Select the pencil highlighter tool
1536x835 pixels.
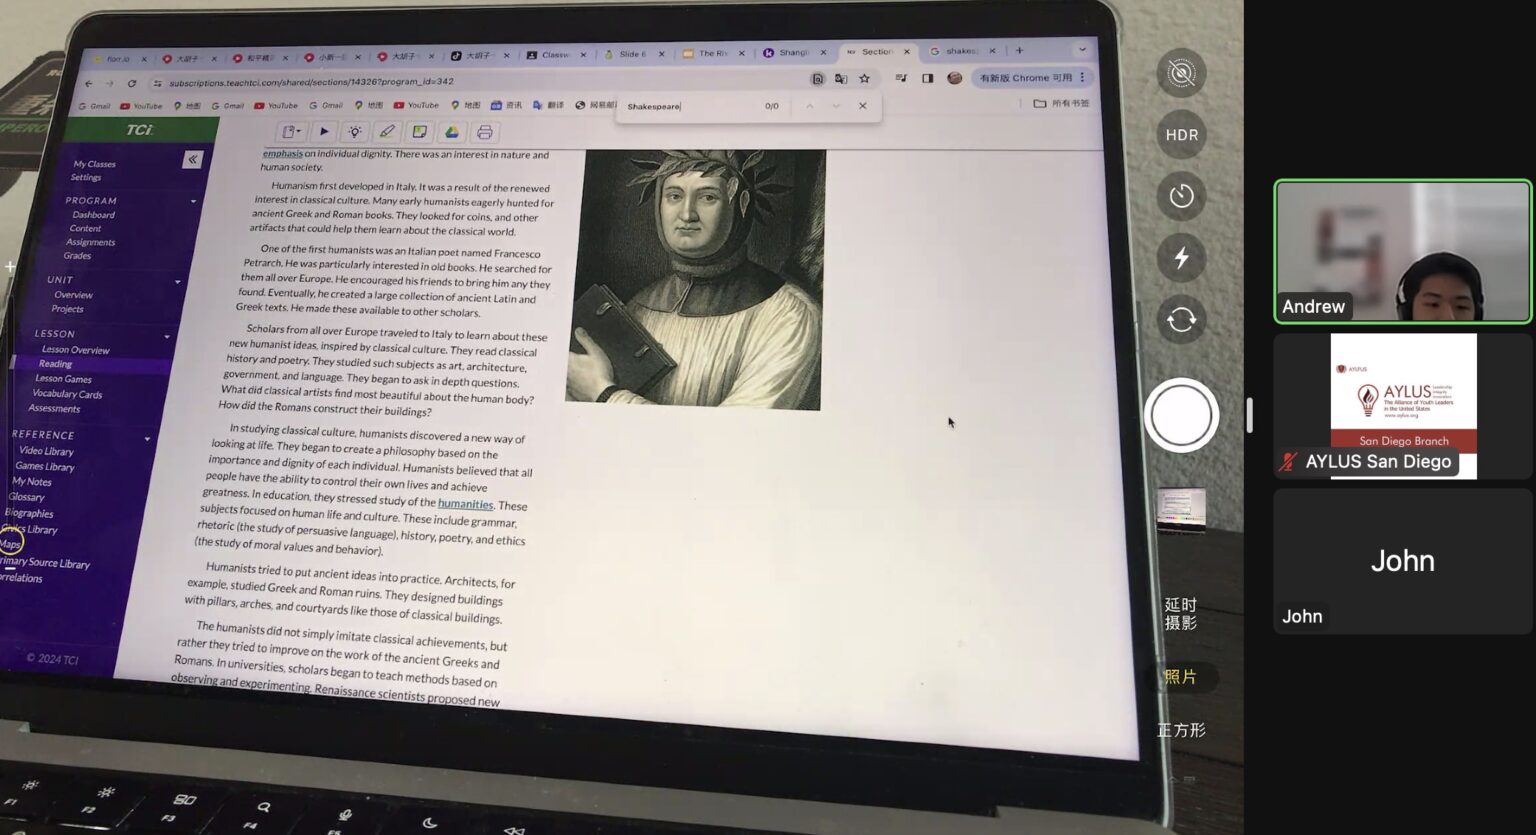pos(387,132)
